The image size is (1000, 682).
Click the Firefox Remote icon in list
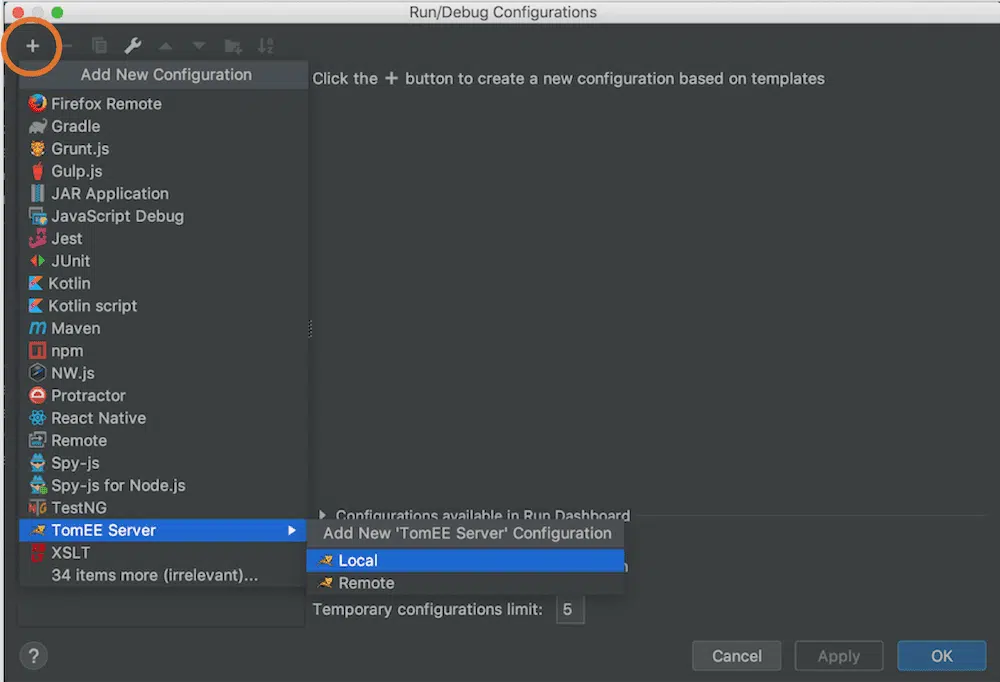pos(38,103)
